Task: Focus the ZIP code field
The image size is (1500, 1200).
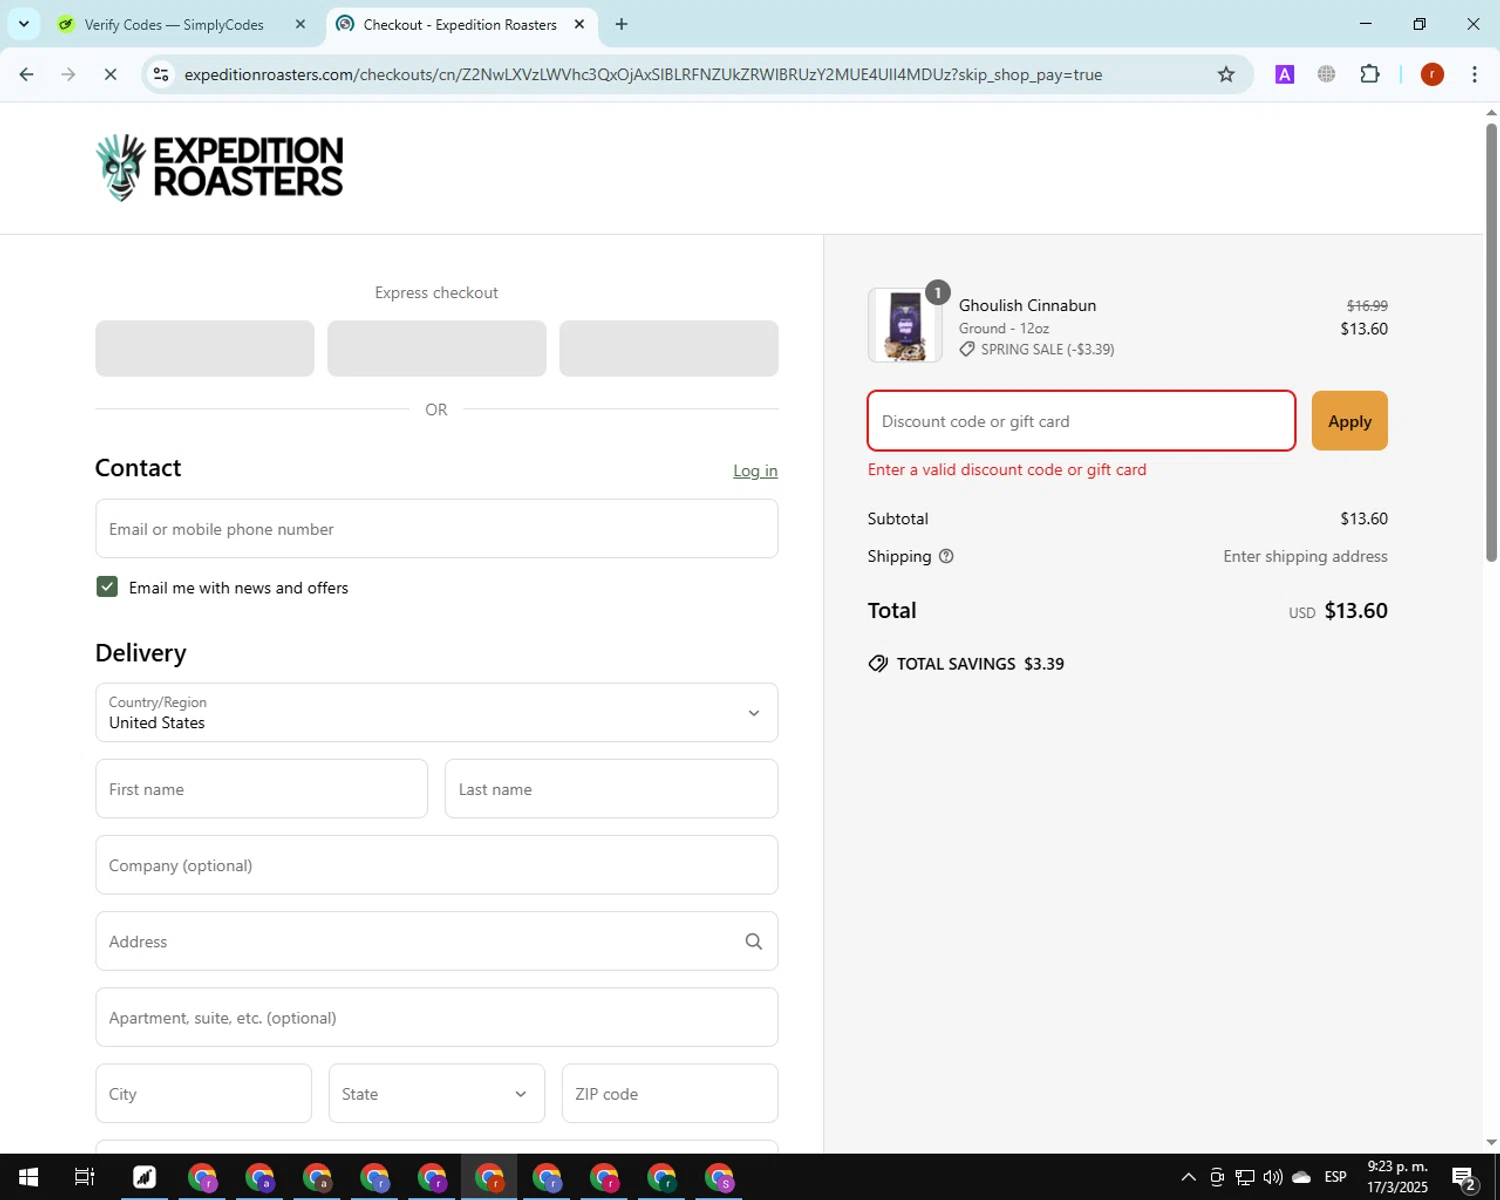Action: tap(670, 1093)
